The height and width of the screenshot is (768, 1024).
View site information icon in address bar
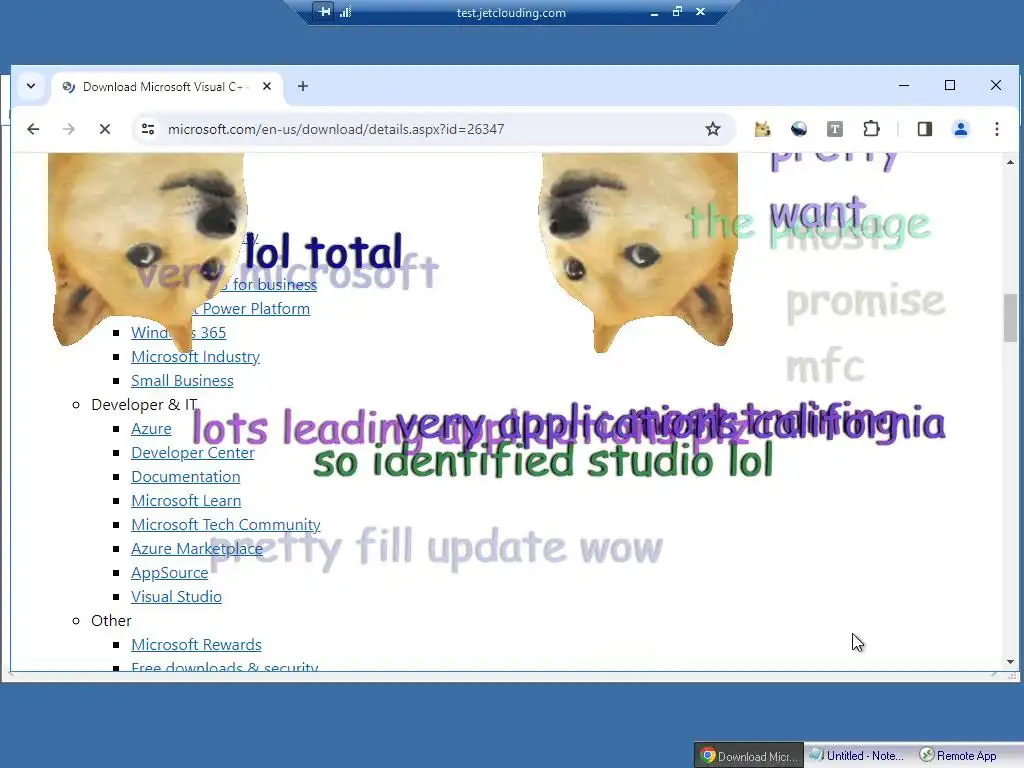[148, 129]
